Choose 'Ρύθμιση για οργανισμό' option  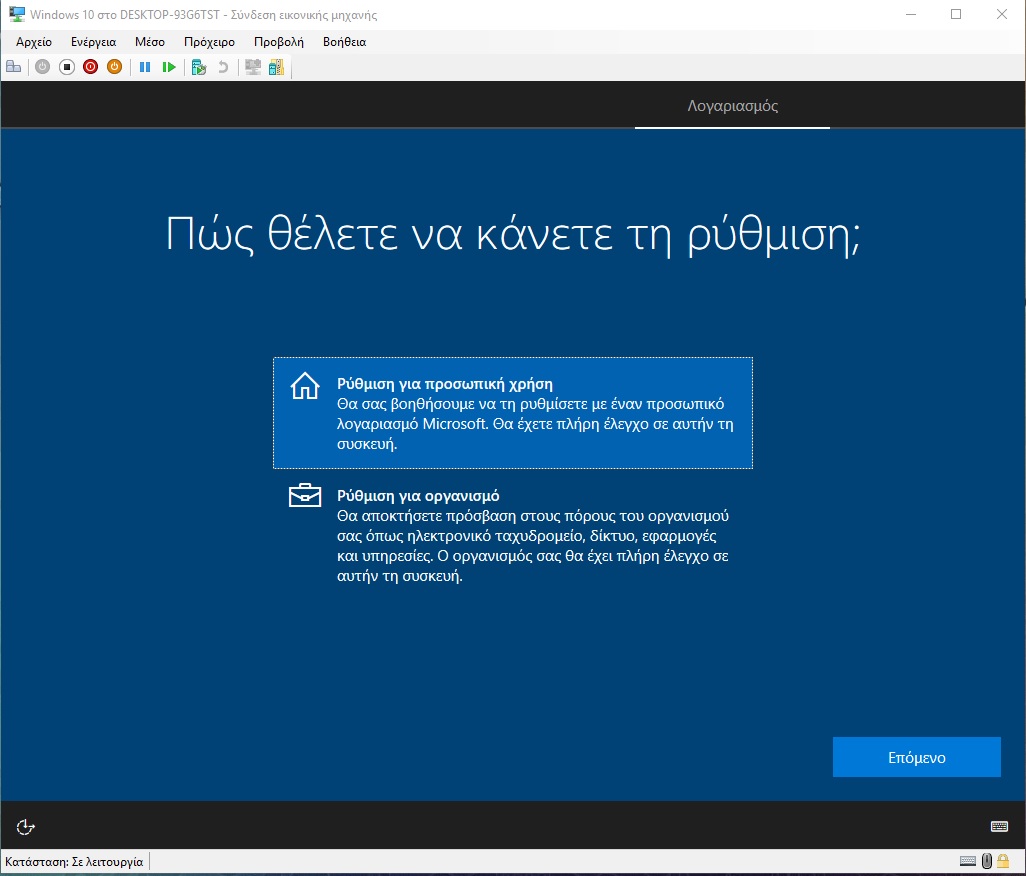[513, 535]
